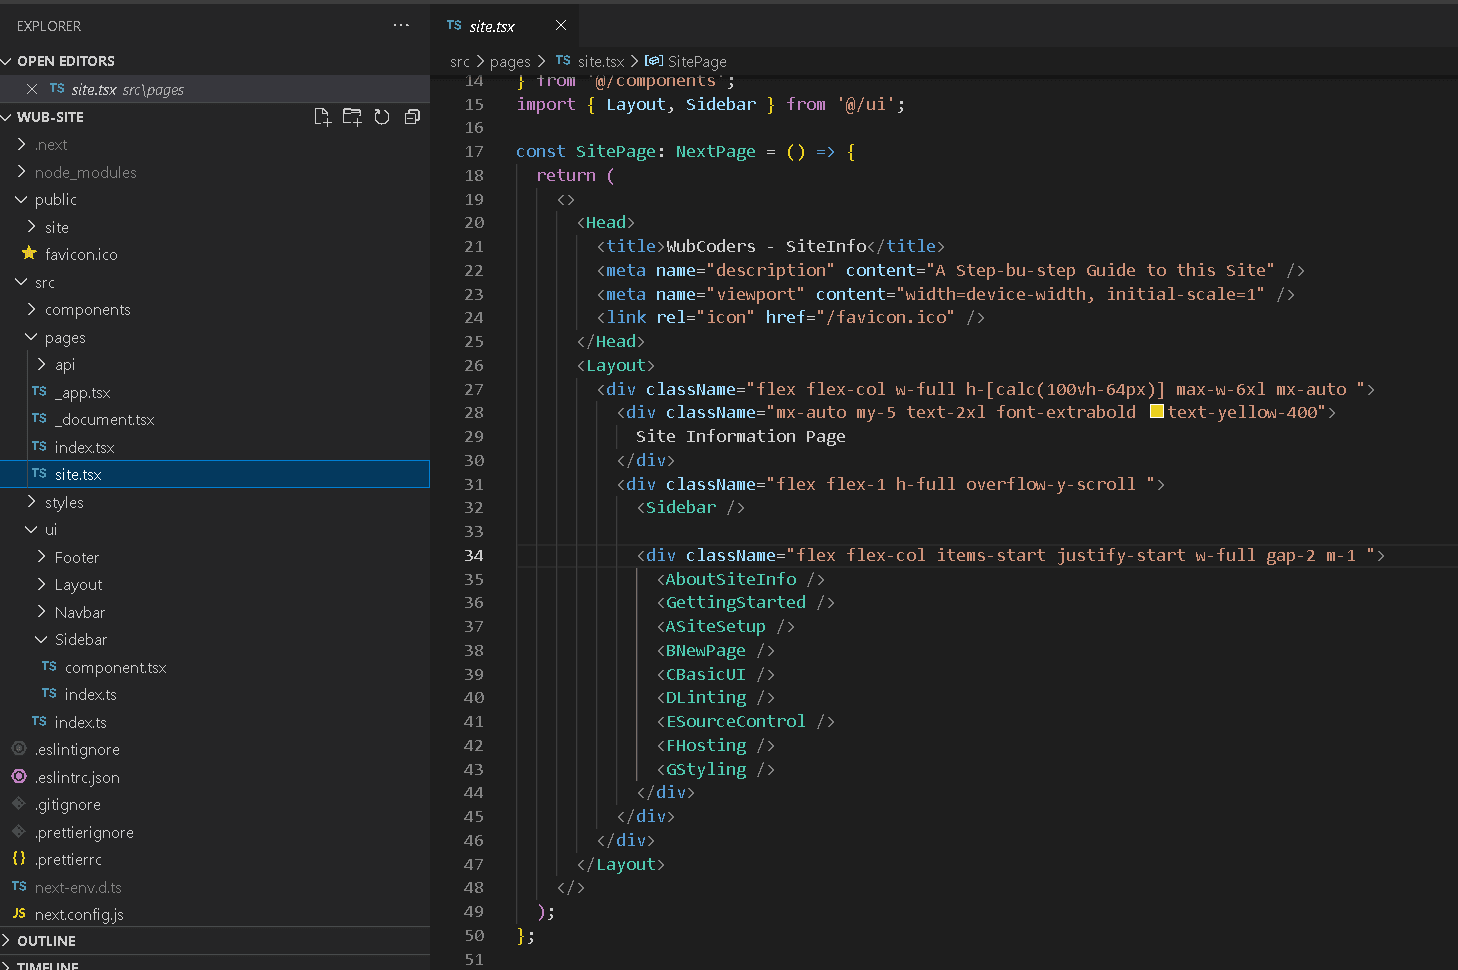1458x970 pixels.
Task: Collapse the Sidebar folder
Action: point(80,640)
